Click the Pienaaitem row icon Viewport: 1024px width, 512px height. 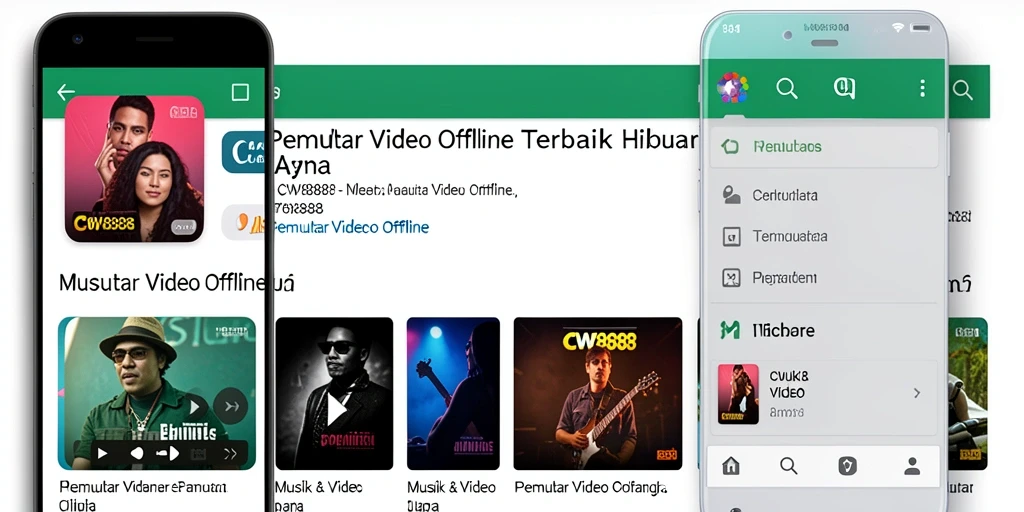731,278
